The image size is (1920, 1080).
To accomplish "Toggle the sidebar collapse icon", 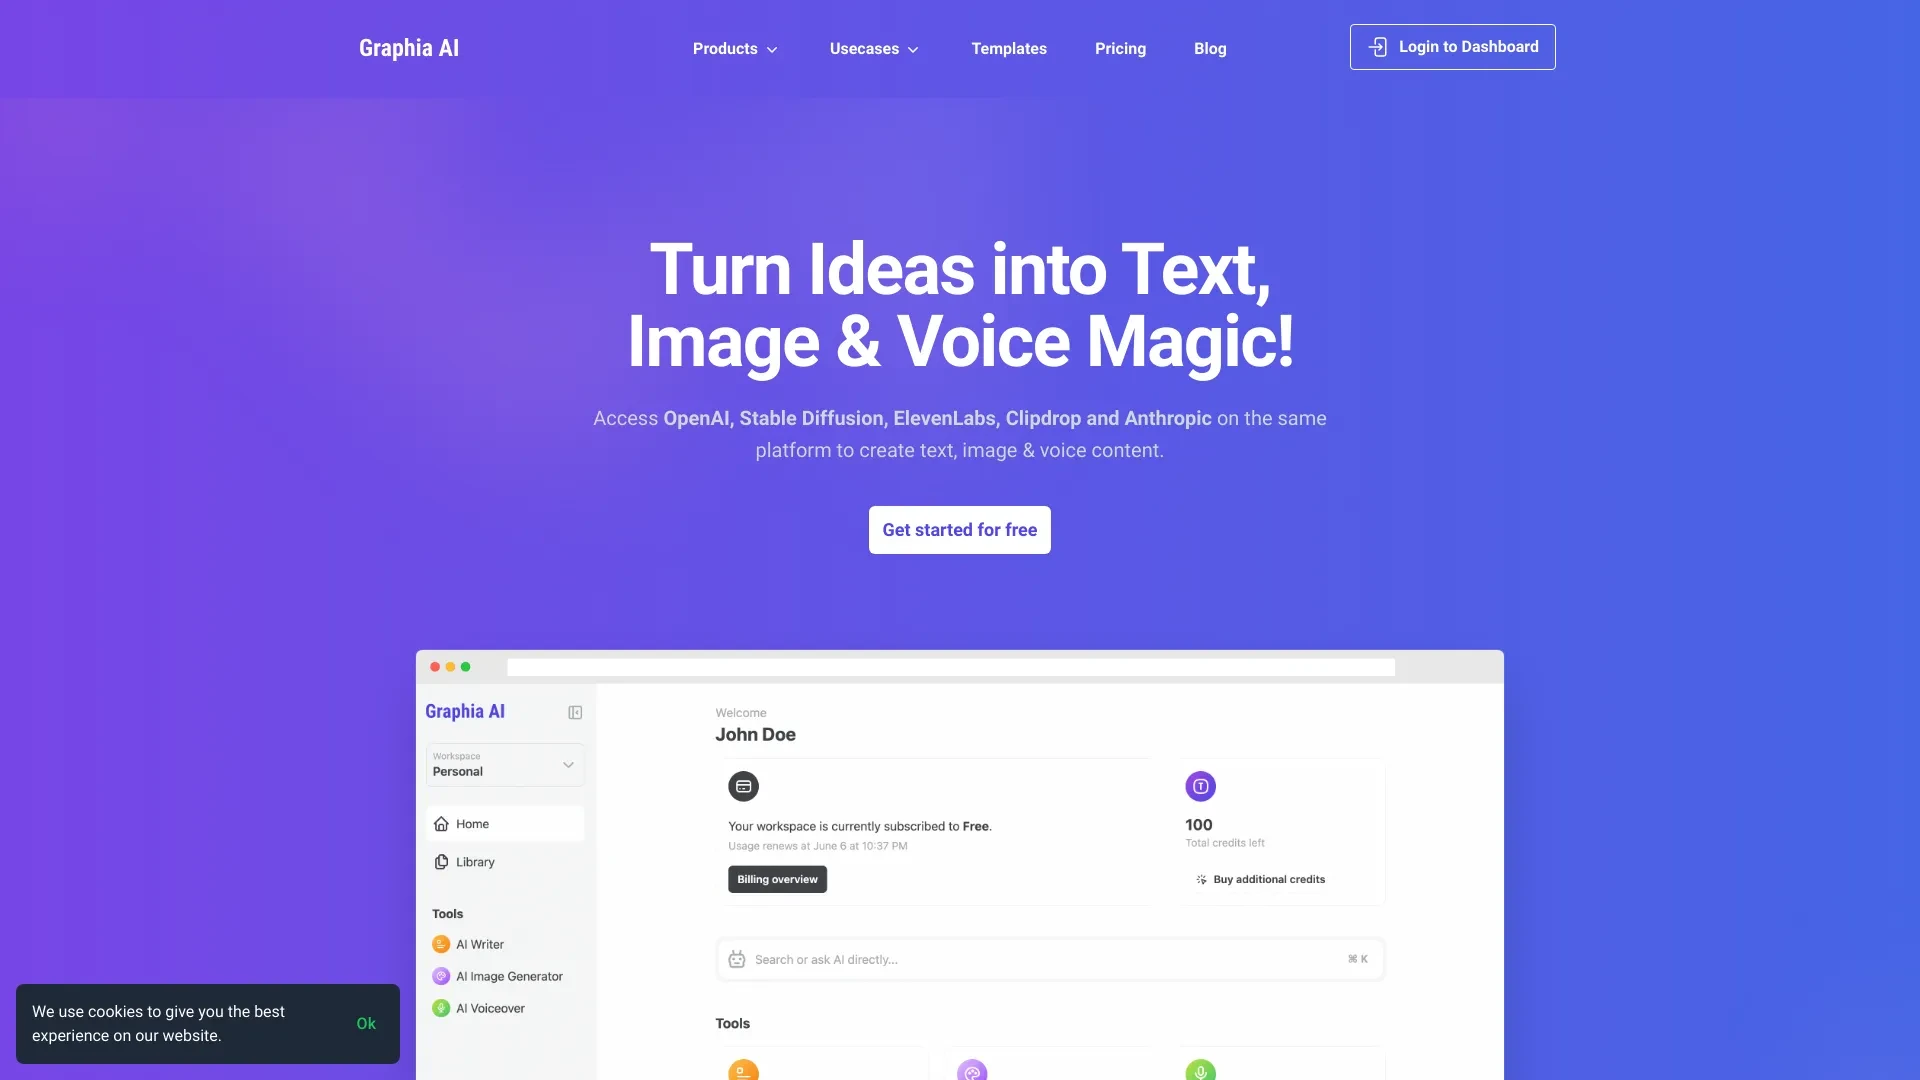I will pos(574,712).
